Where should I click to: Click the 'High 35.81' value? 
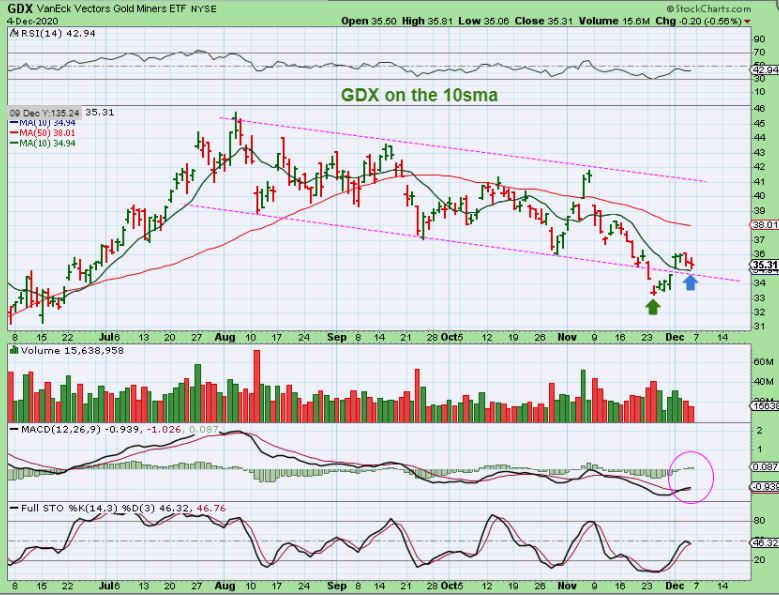click(x=427, y=21)
